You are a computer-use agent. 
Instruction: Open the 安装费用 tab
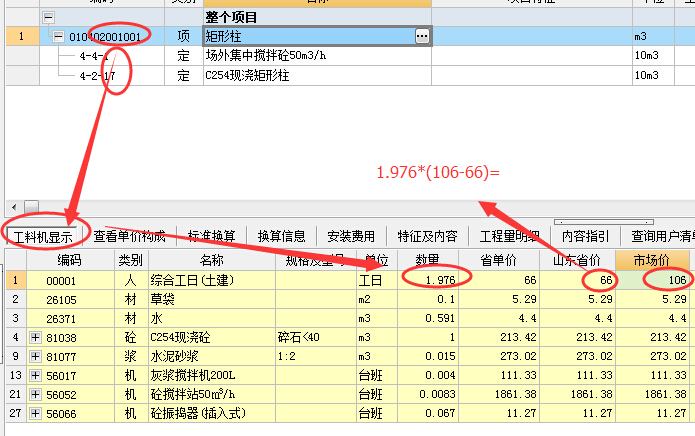[351, 236]
